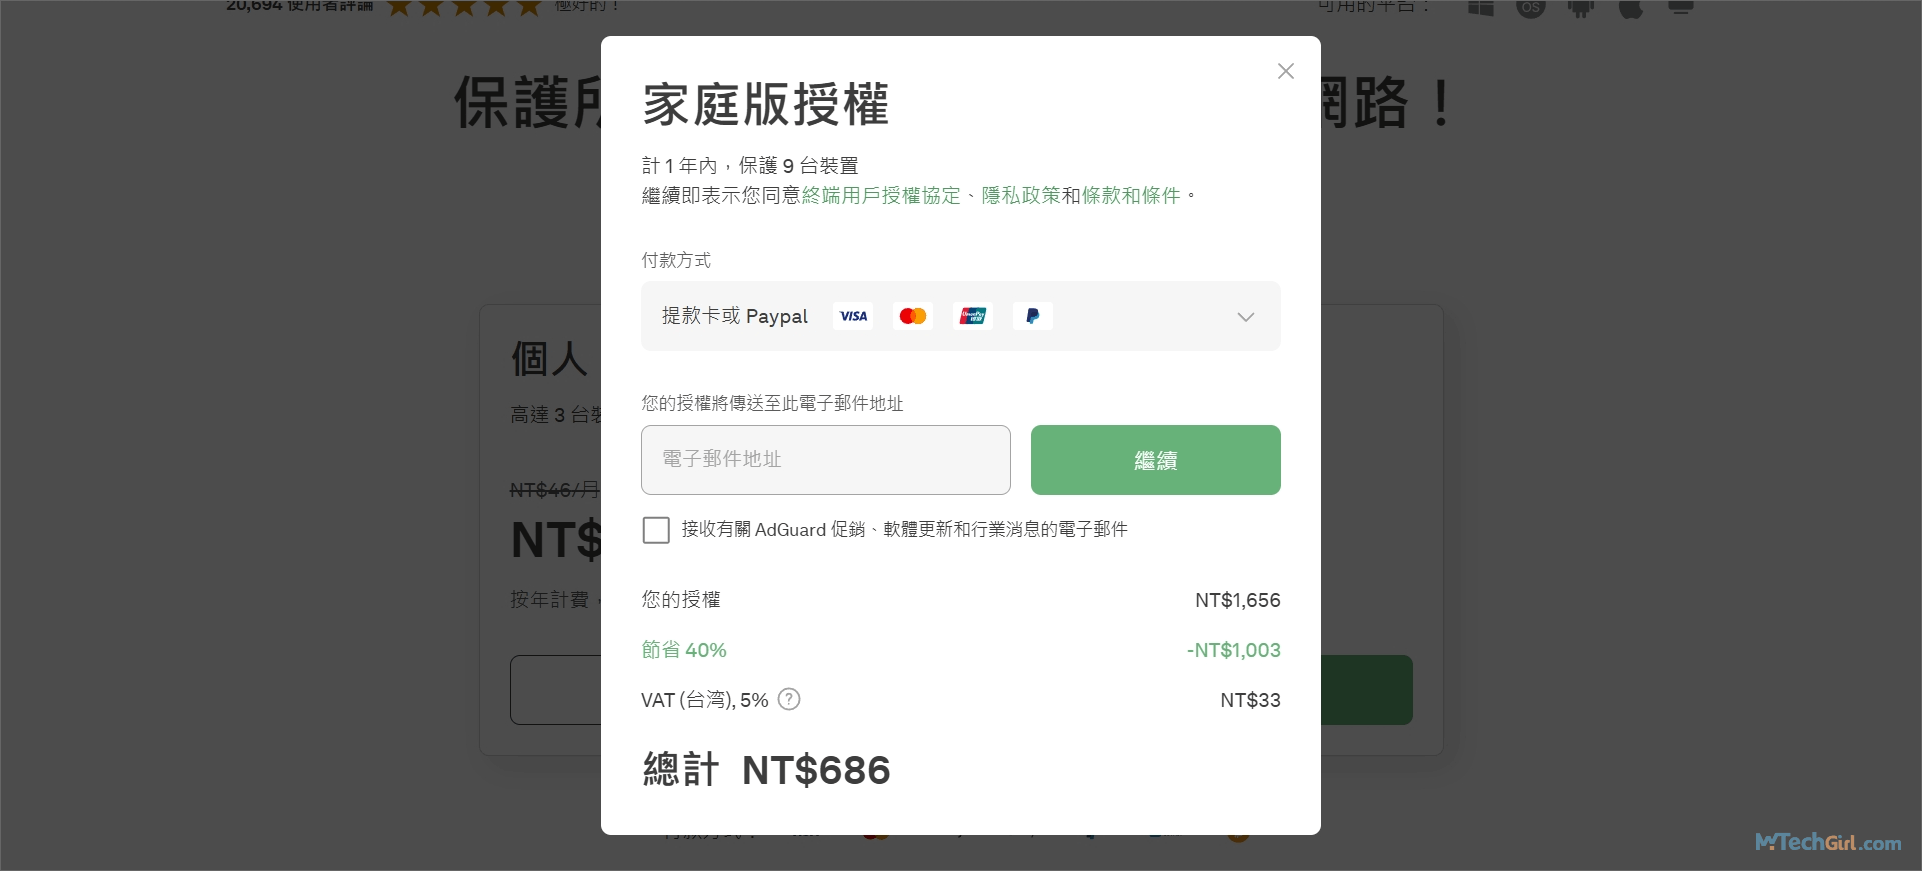The width and height of the screenshot is (1922, 871).
Task: Close the family license dialog
Action: (1285, 71)
